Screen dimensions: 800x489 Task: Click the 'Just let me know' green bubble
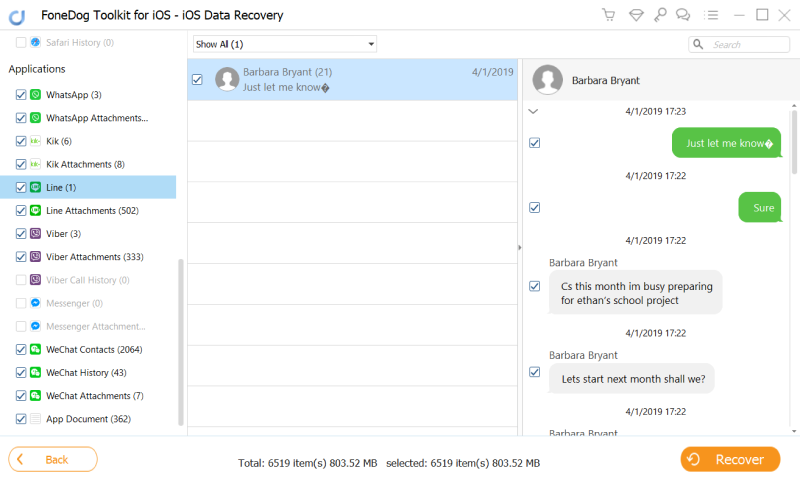coord(727,143)
